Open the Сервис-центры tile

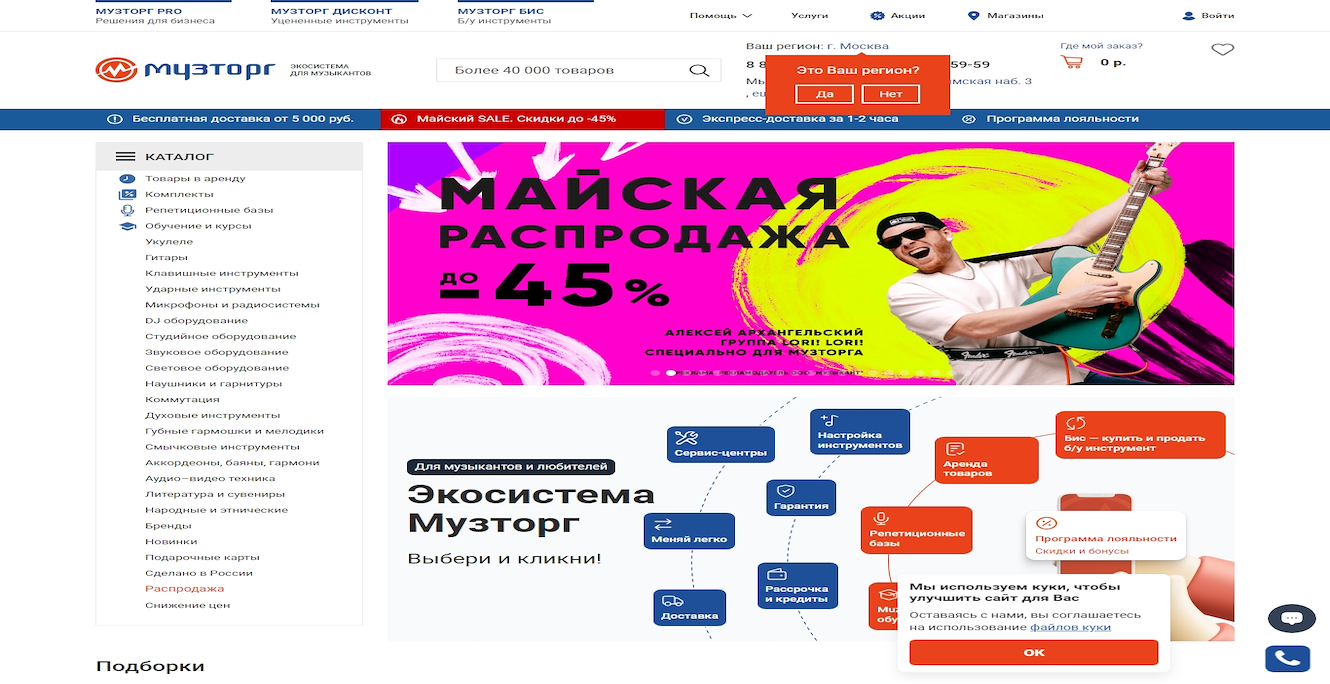(720, 444)
